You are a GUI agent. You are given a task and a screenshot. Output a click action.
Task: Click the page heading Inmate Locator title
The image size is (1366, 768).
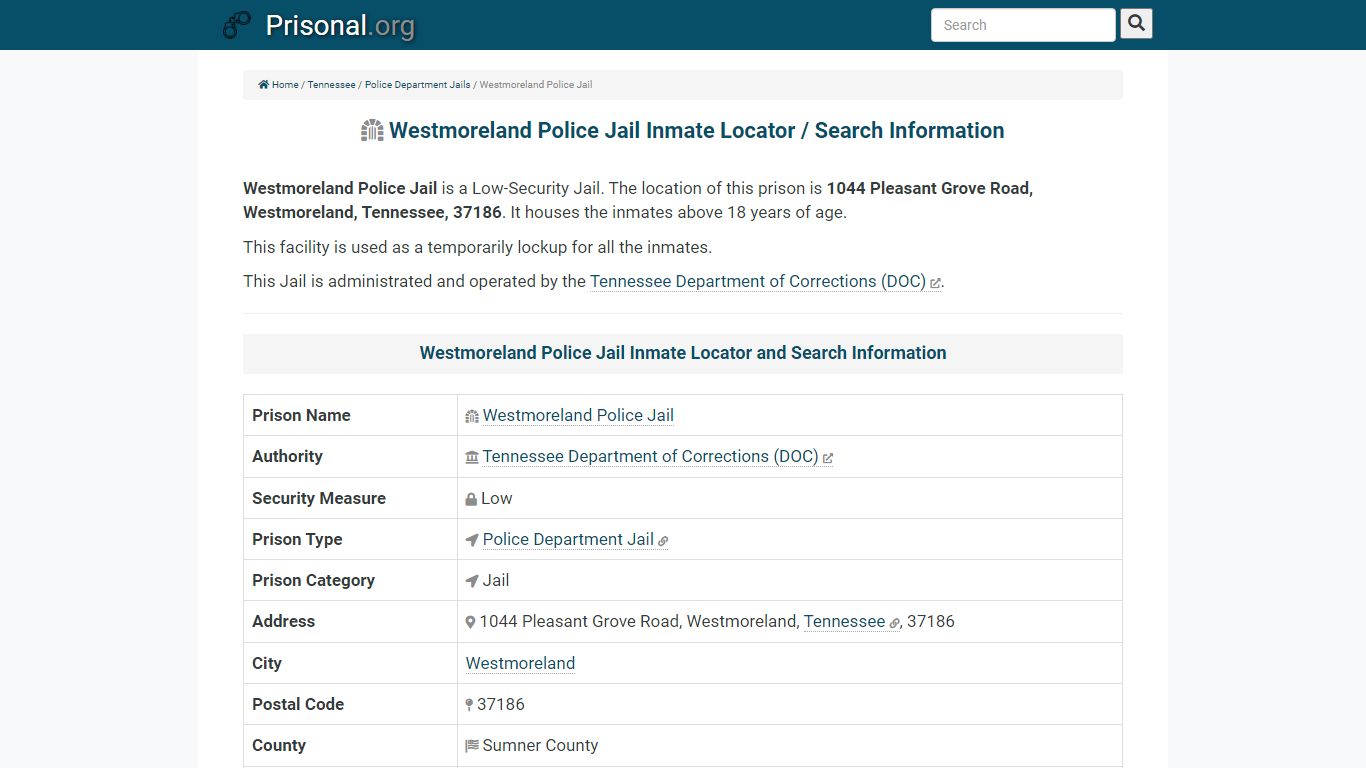click(696, 130)
